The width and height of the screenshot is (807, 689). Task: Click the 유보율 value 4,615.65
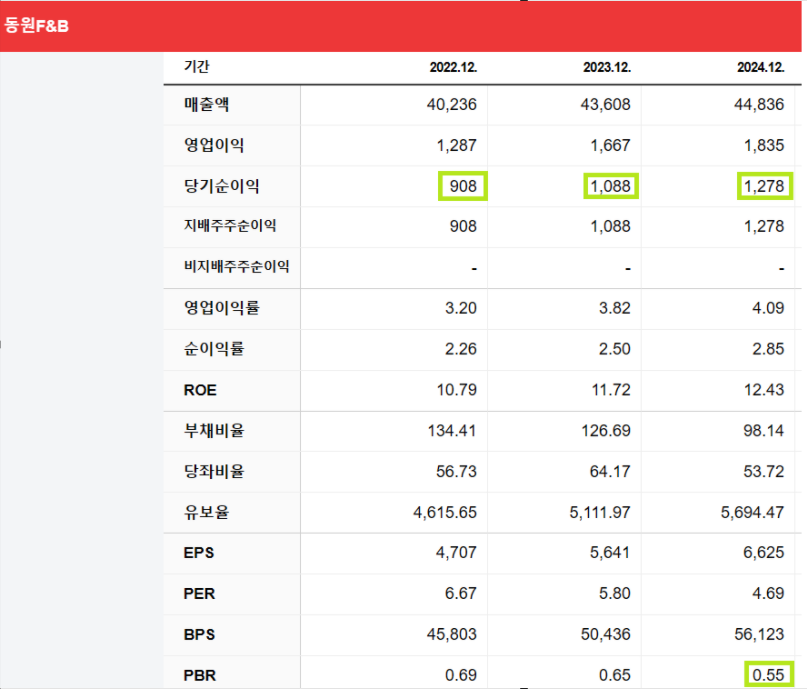pos(445,512)
